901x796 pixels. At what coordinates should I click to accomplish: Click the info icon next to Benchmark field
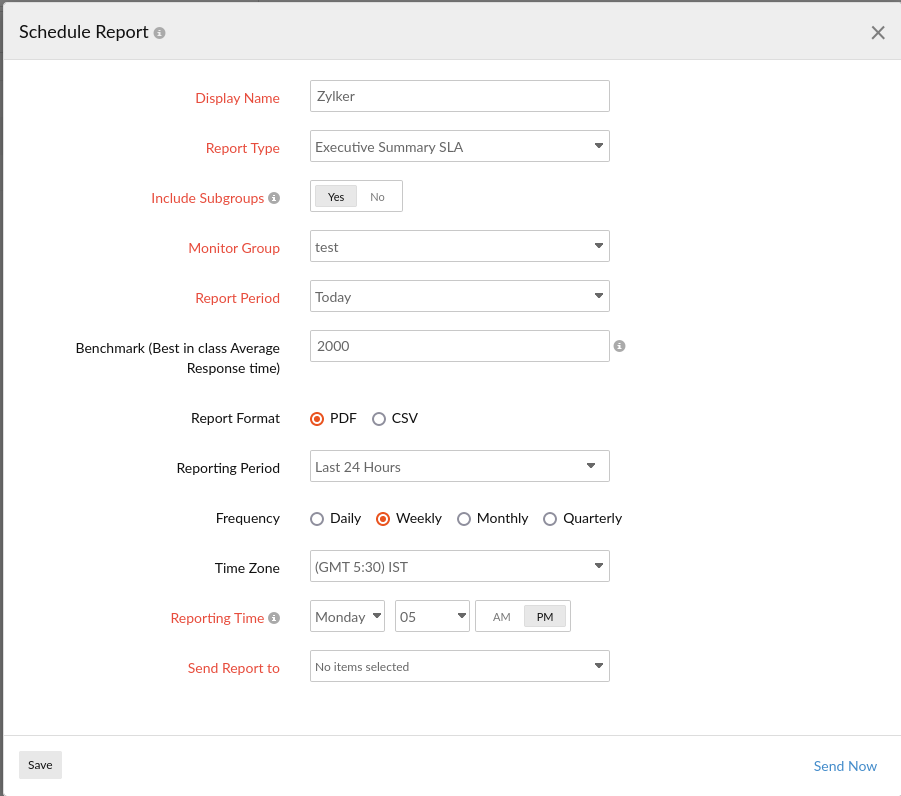click(x=620, y=346)
